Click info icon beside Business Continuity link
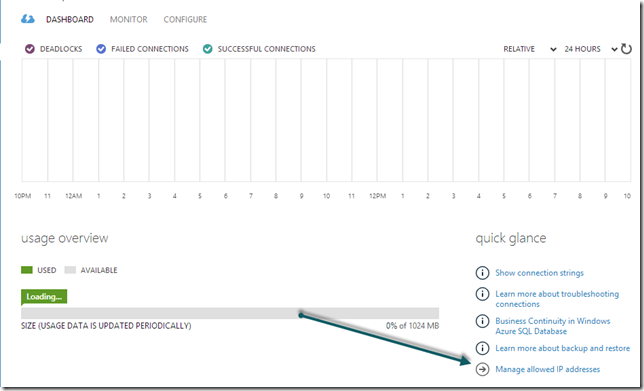644x391 pixels. [482, 321]
